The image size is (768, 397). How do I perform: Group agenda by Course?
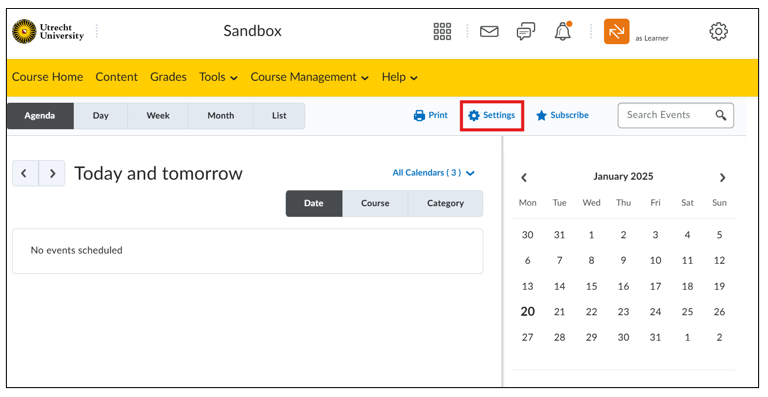pos(375,203)
